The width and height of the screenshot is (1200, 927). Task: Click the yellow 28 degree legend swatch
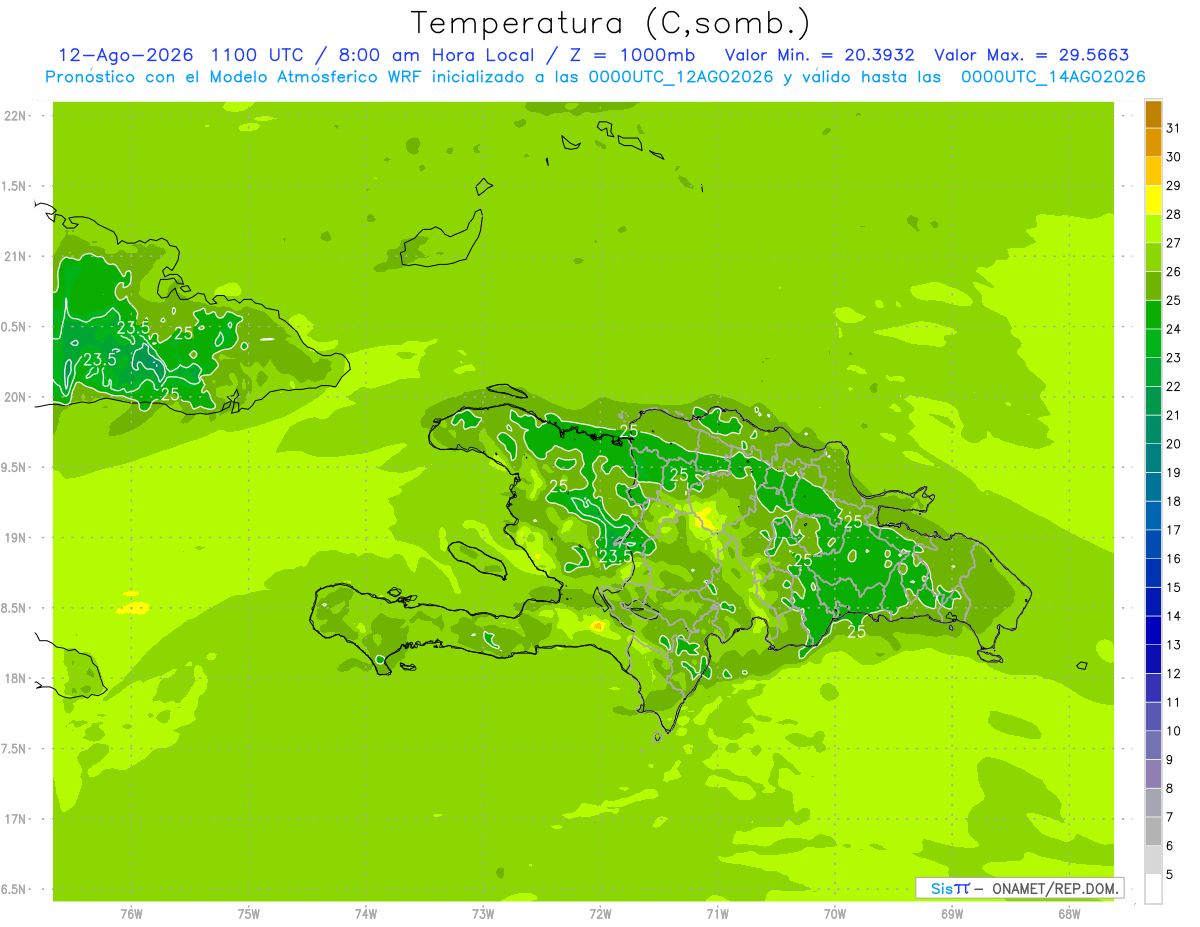(x=1153, y=201)
